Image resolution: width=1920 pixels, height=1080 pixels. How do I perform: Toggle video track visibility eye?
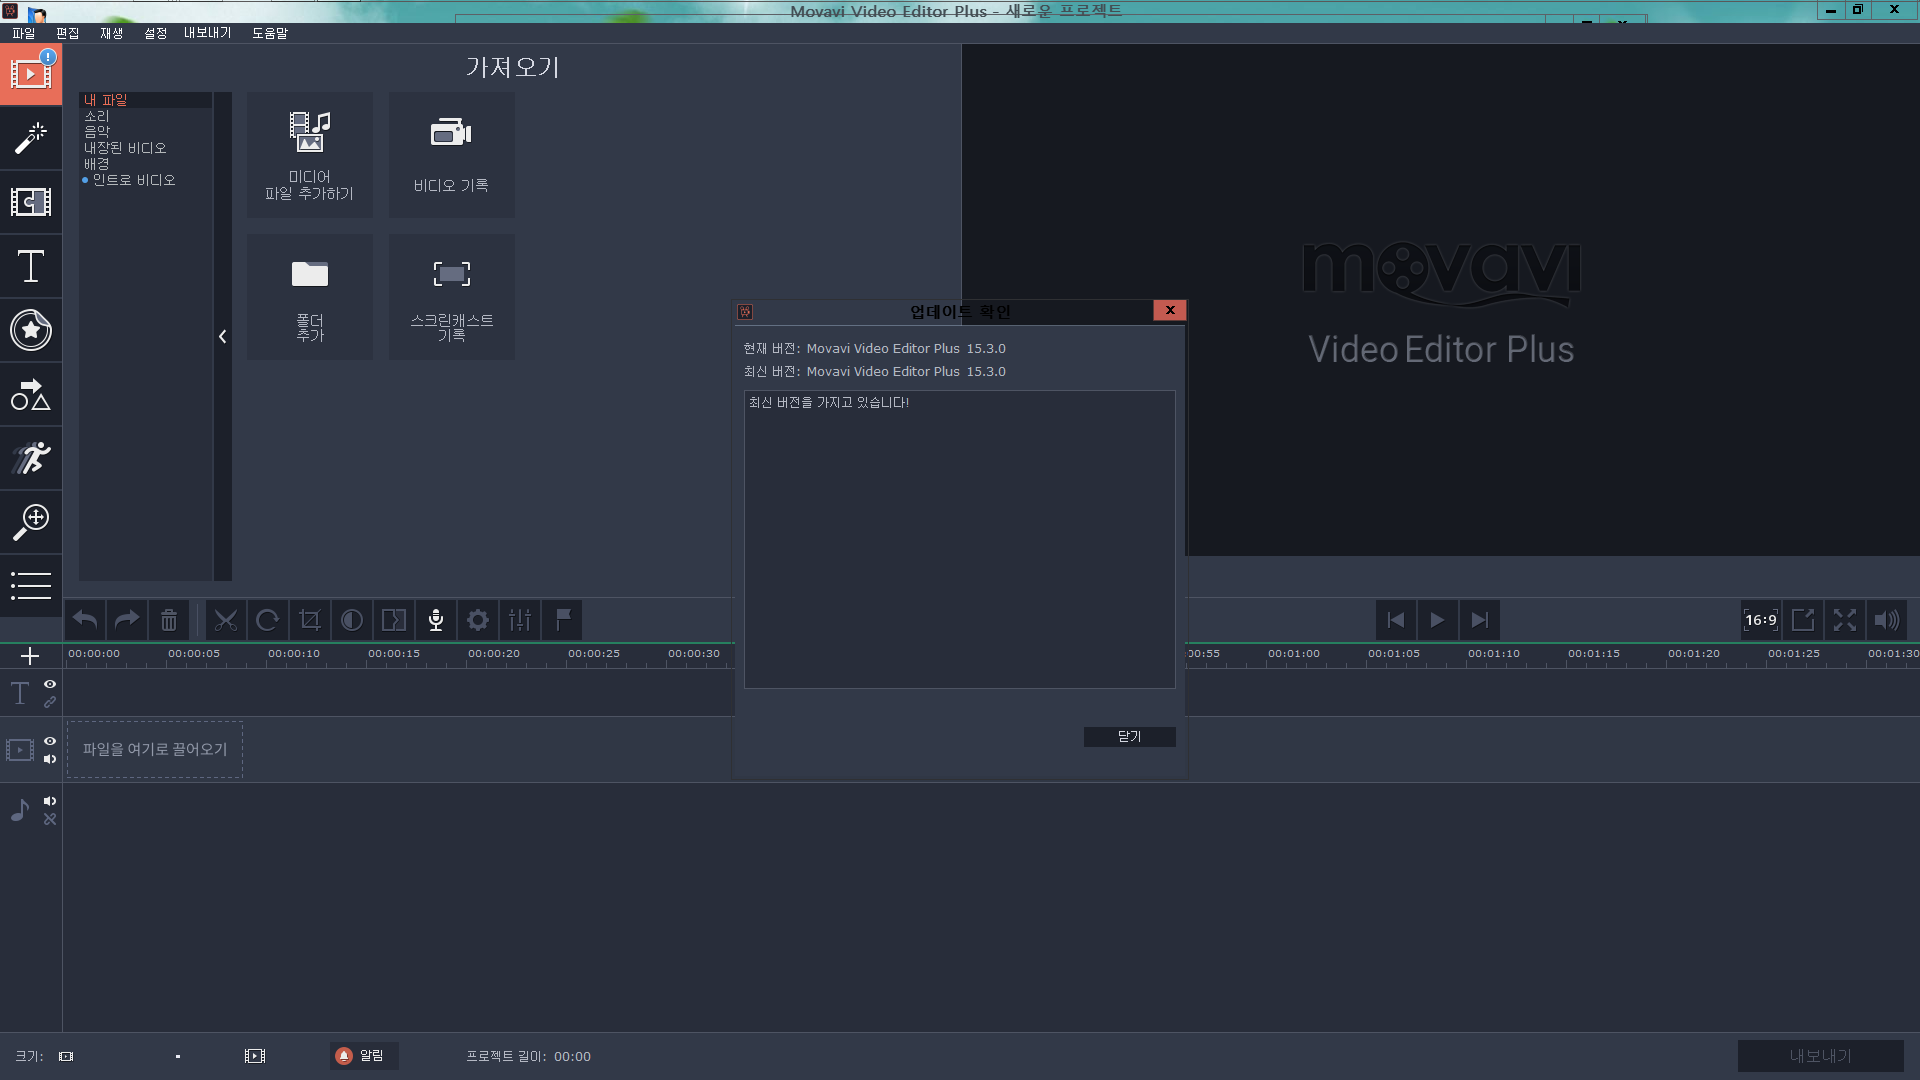click(50, 741)
